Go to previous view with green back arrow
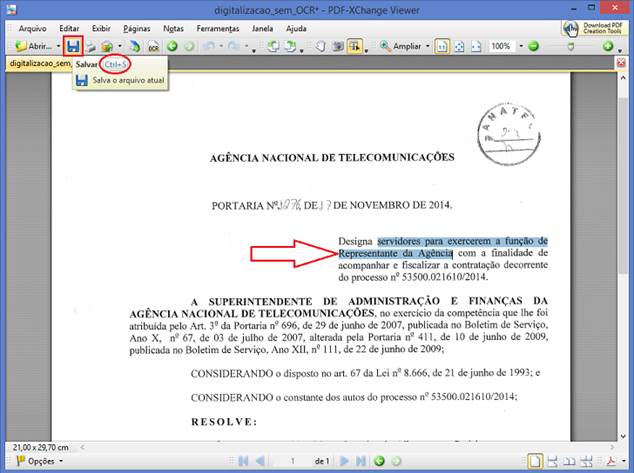 172,46
